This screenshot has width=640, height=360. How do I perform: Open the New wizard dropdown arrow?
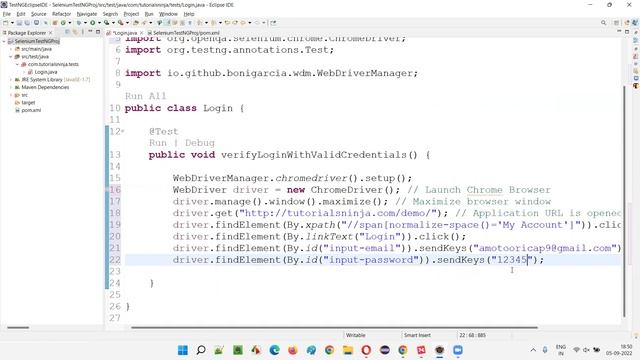point(12,23)
